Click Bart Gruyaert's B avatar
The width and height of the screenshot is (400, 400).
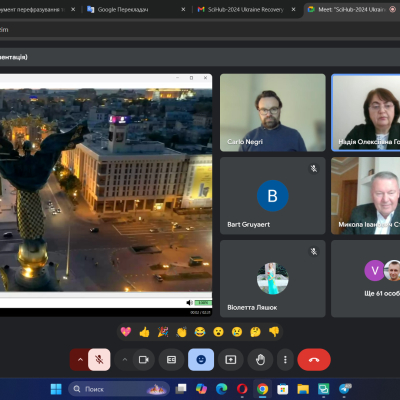tap(273, 196)
